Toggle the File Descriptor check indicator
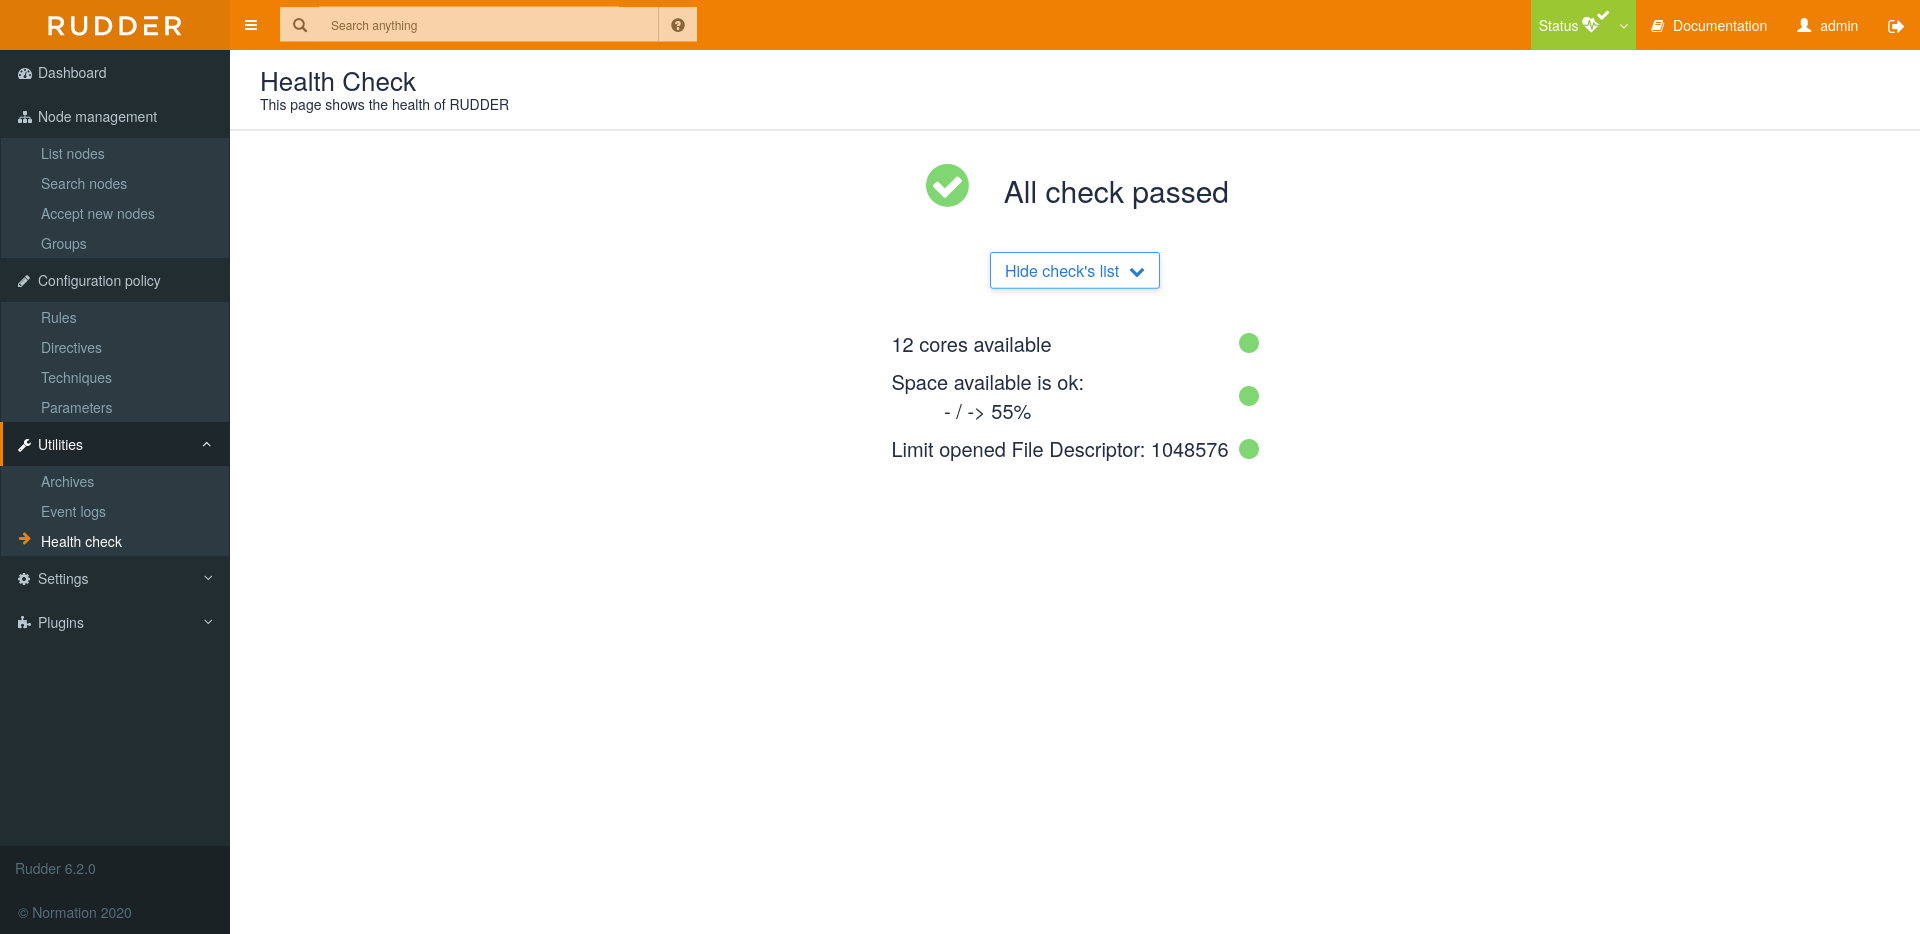1920x934 pixels. pyautogui.click(x=1248, y=449)
